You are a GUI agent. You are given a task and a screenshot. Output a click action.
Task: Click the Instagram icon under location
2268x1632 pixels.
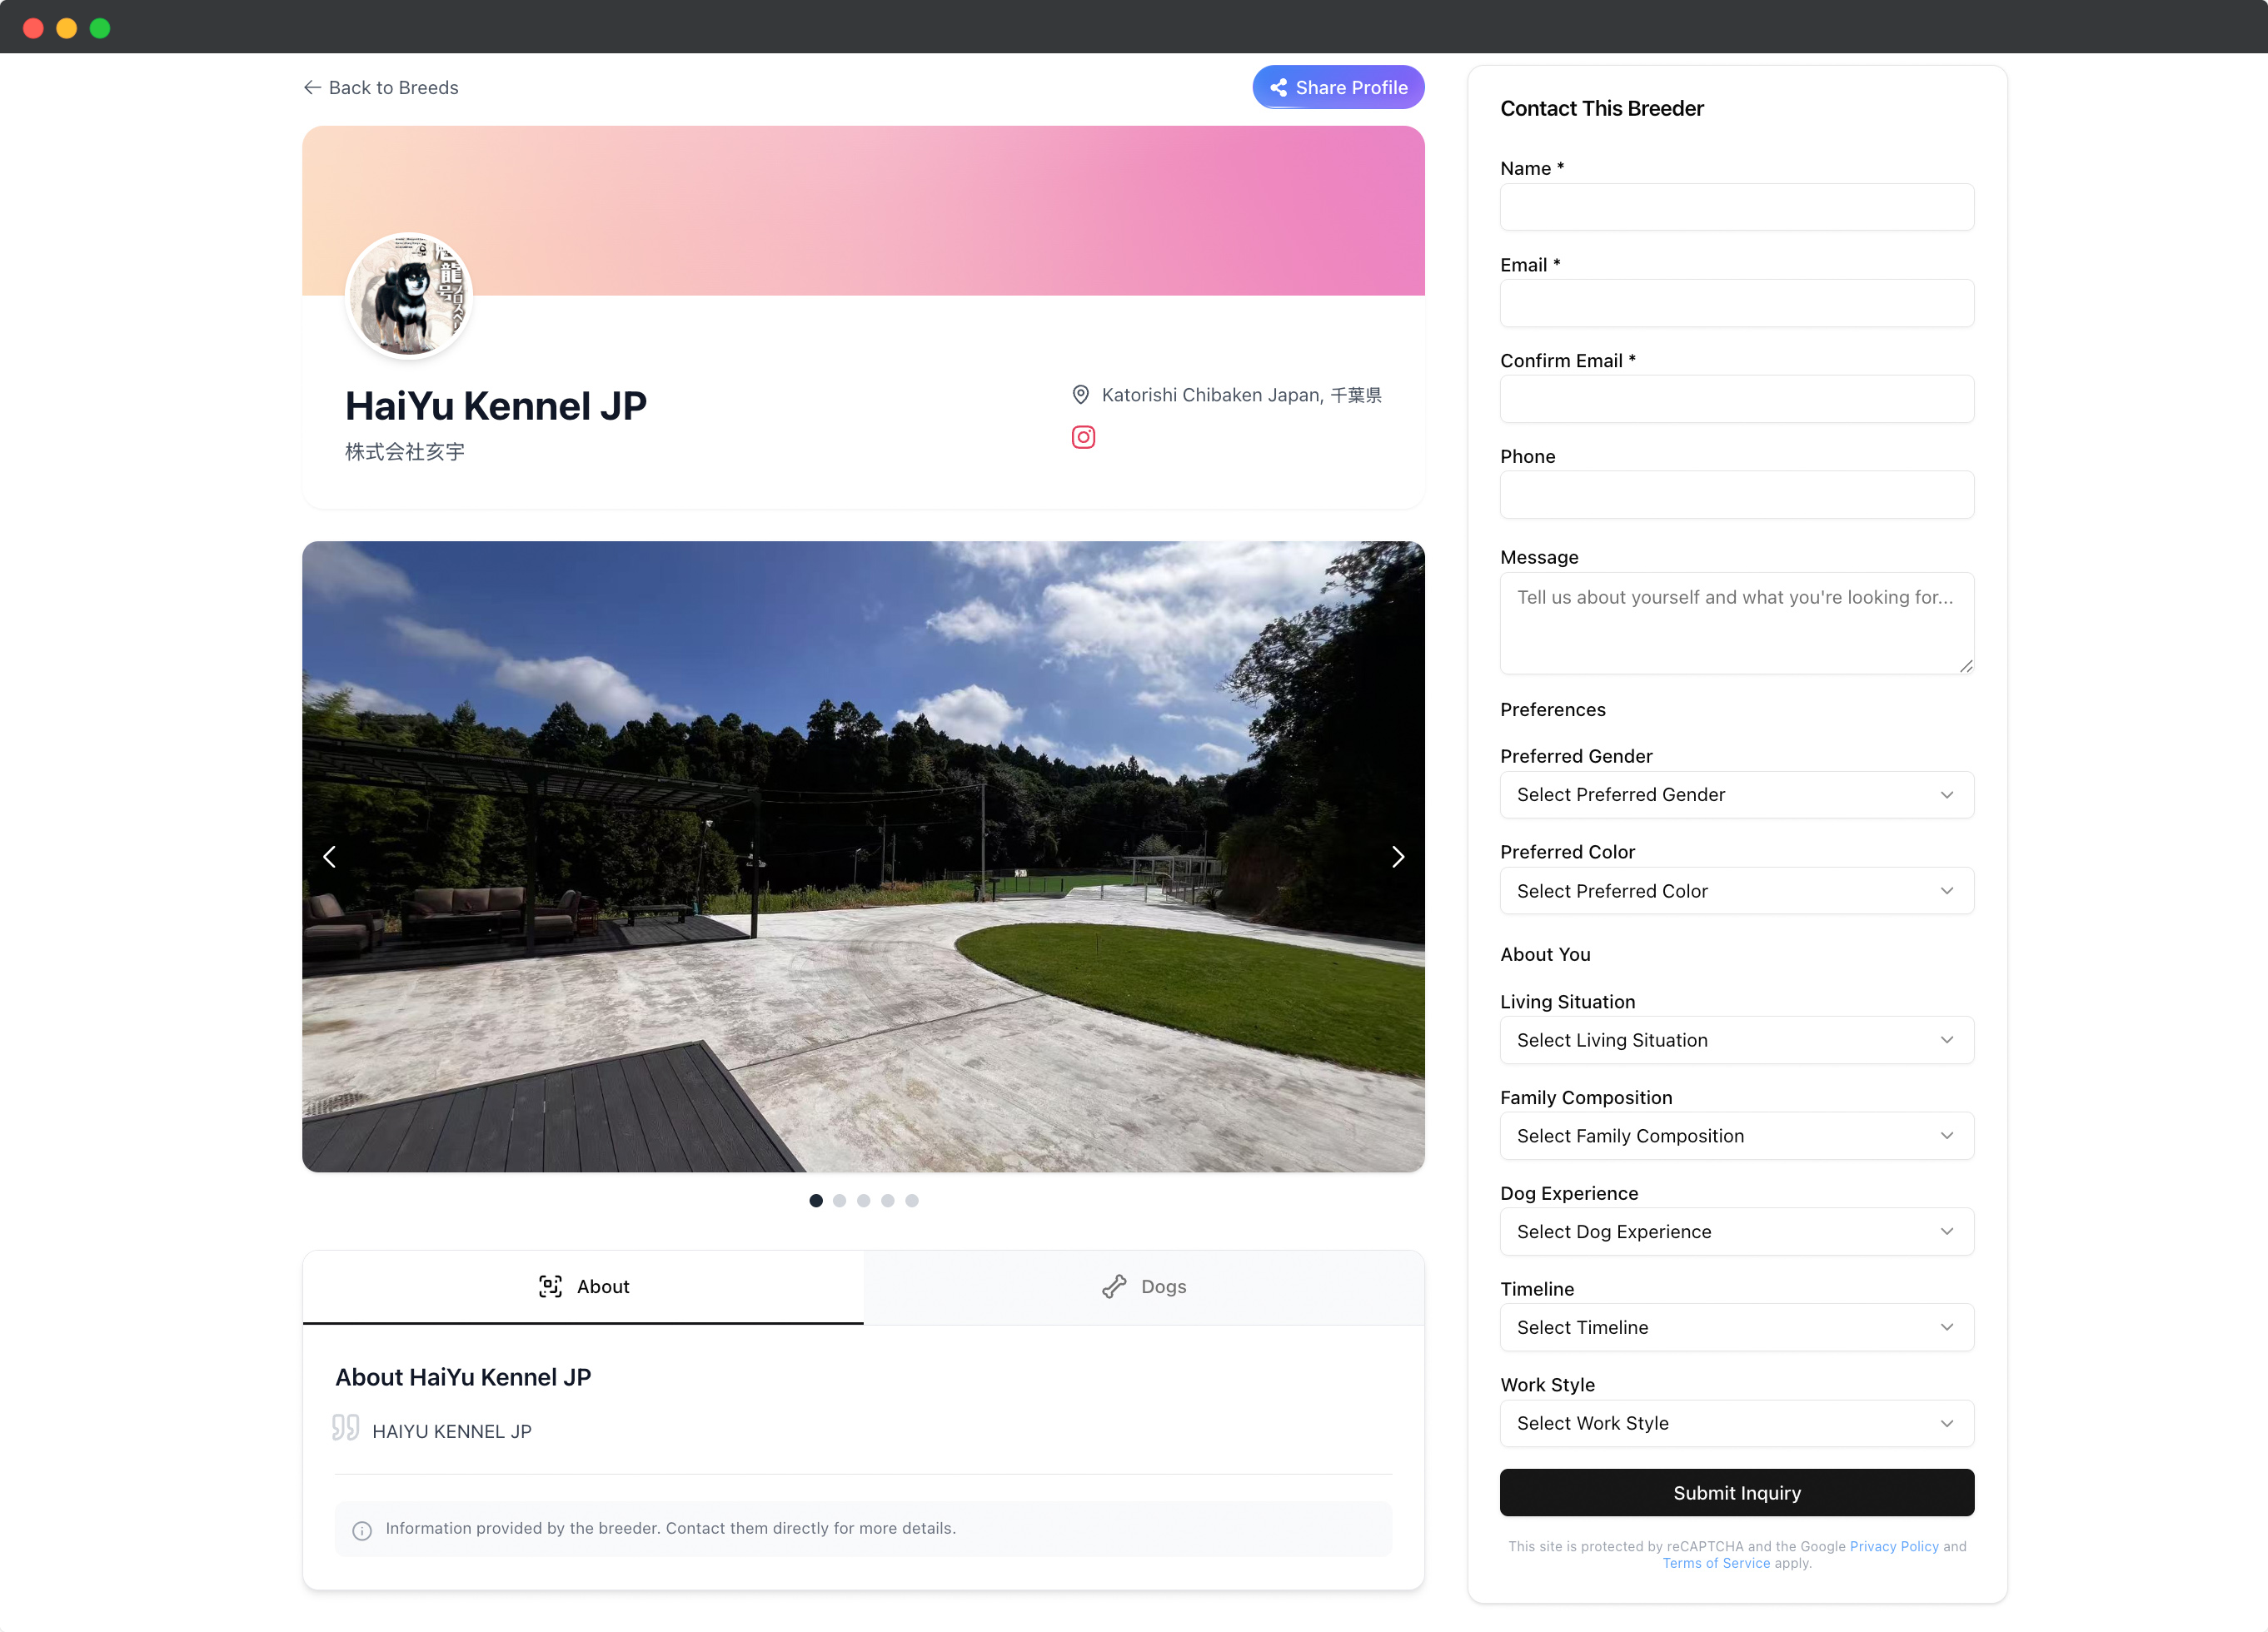click(x=1083, y=437)
